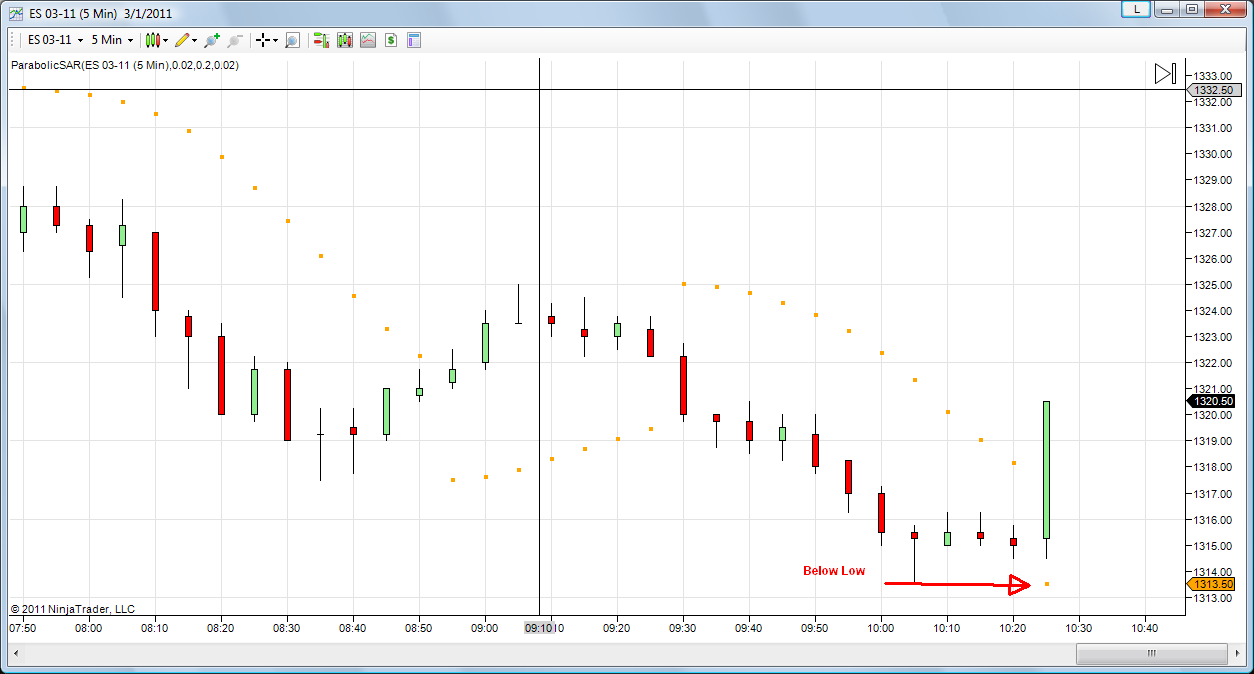The image size is (1254, 674).
Task: Click the 'Below Low' chart annotation text
Action: (834, 571)
